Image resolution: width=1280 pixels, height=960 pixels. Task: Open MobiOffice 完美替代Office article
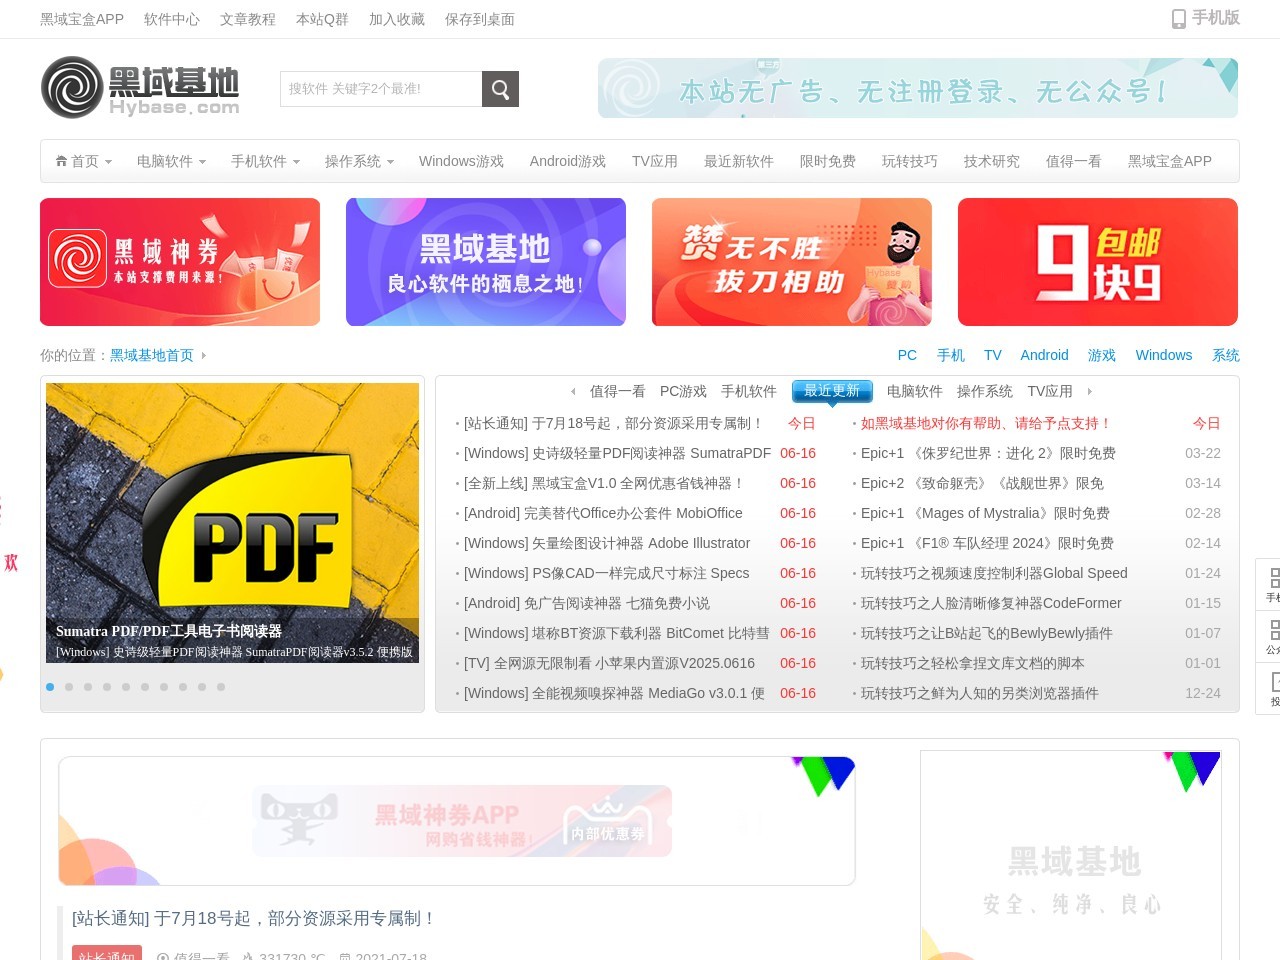603,513
